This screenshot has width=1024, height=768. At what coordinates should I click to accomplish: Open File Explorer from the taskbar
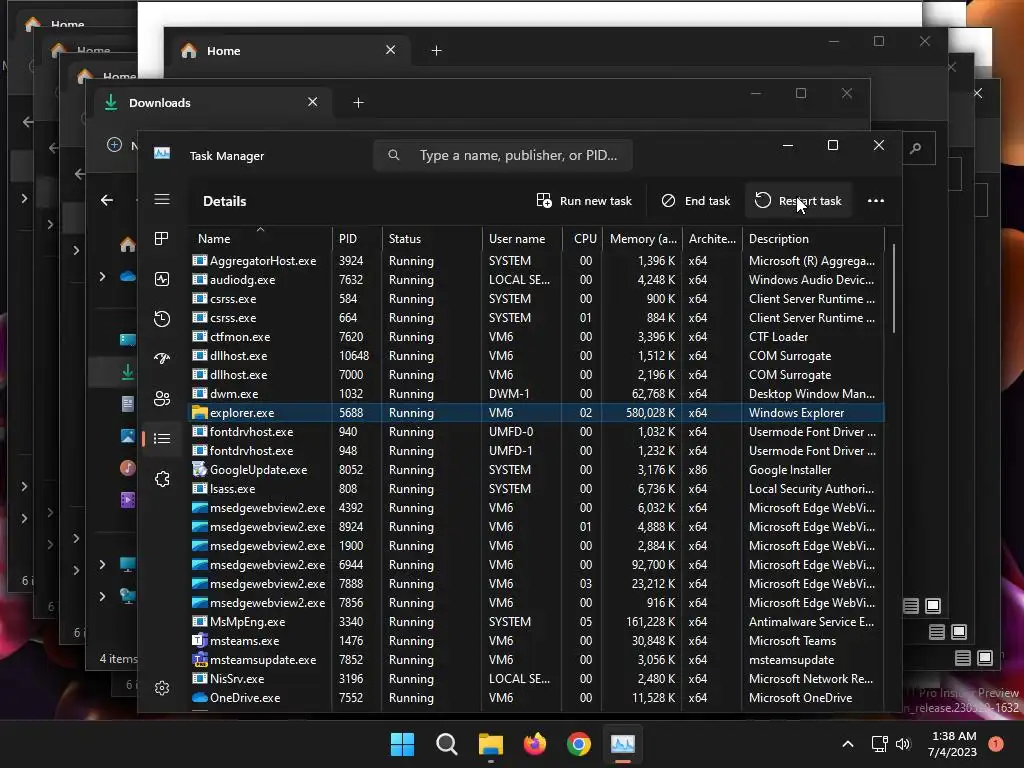tap(490, 744)
